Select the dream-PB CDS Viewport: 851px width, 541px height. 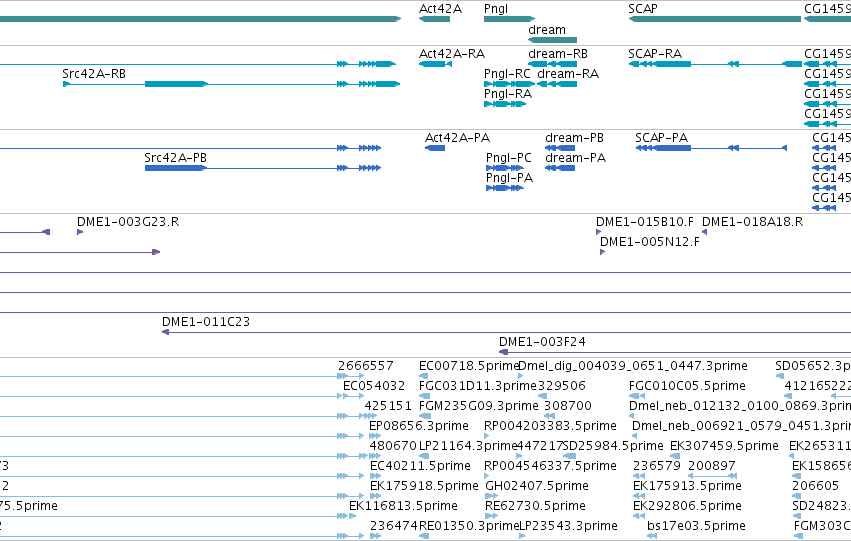pos(560,148)
